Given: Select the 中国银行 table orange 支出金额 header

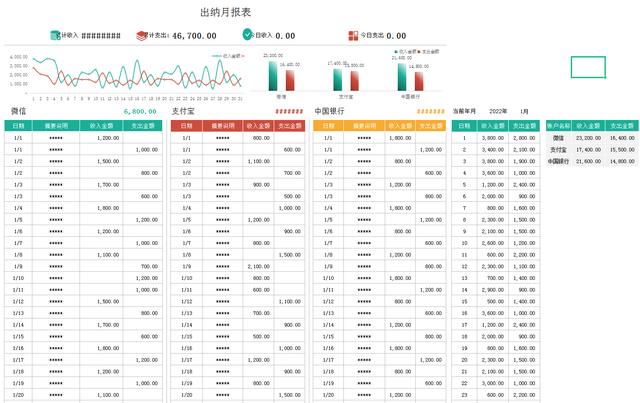Looking at the screenshot, I should 431,126.
